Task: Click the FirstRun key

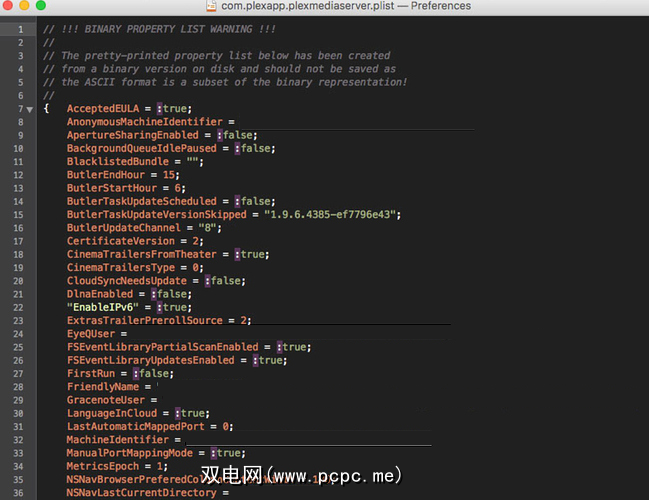Action: pyautogui.click(x=91, y=373)
